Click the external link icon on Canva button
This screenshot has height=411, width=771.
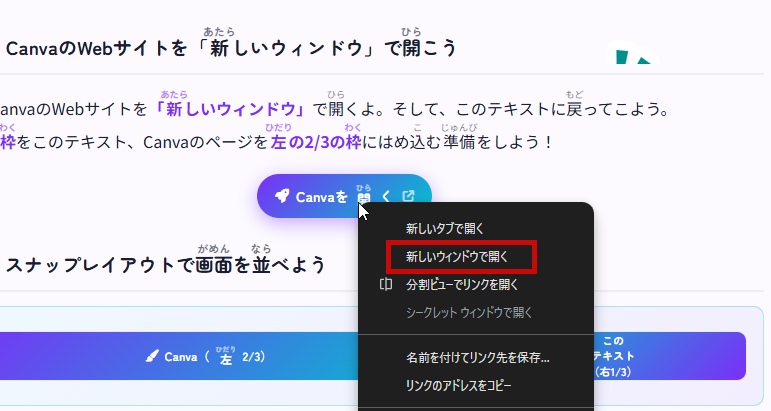point(409,196)
